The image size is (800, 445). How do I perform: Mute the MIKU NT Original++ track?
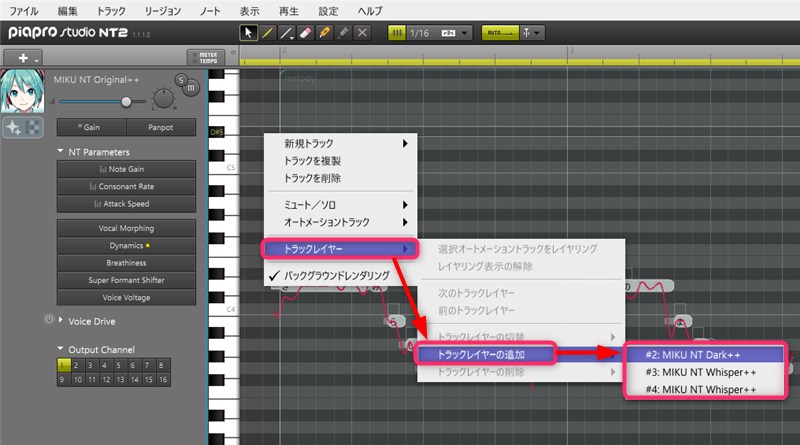[x=191, y=88]
